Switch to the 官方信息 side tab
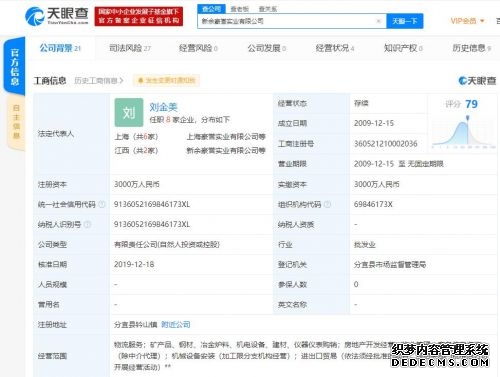 [14, 67]
